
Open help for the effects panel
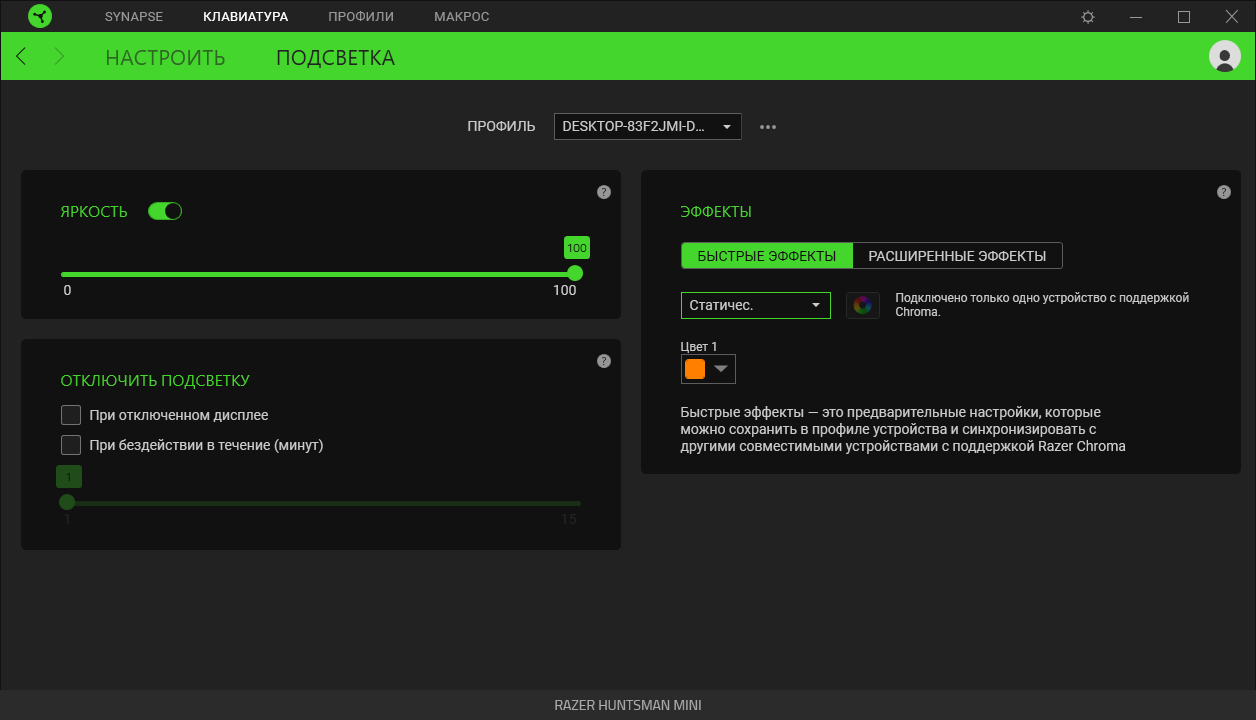click(x=1224, y=192)
